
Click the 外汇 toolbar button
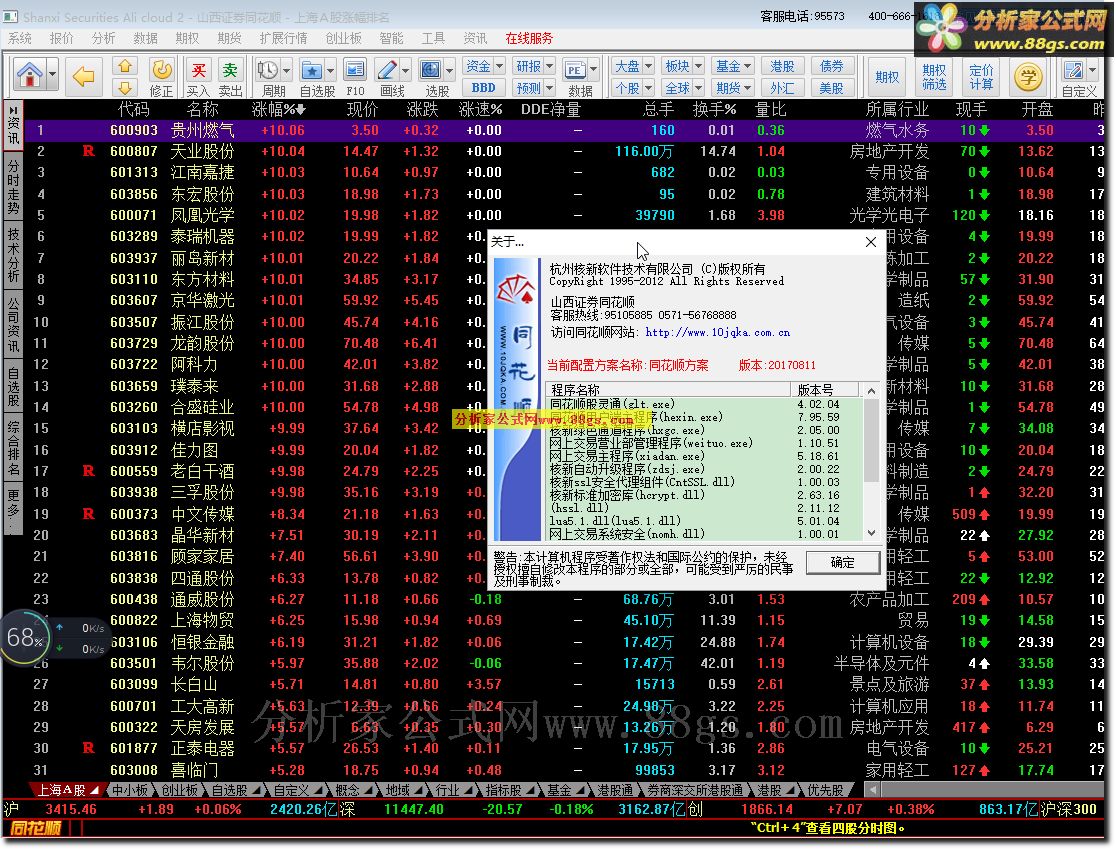click(x=782, y=88)
